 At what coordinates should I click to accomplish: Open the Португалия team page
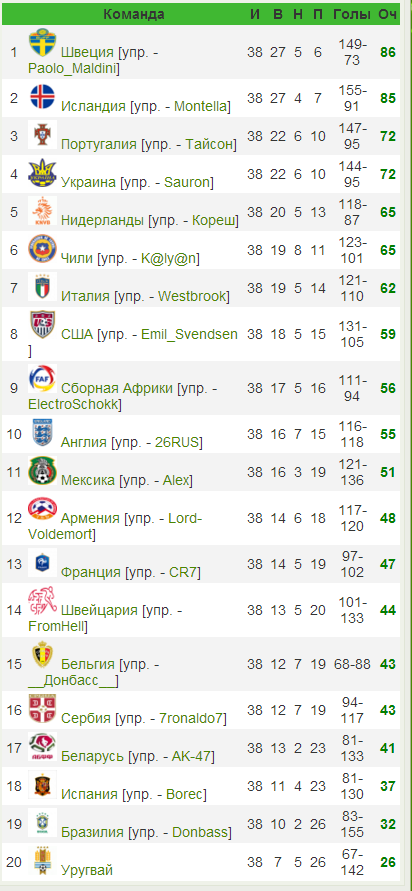(99, 144)
